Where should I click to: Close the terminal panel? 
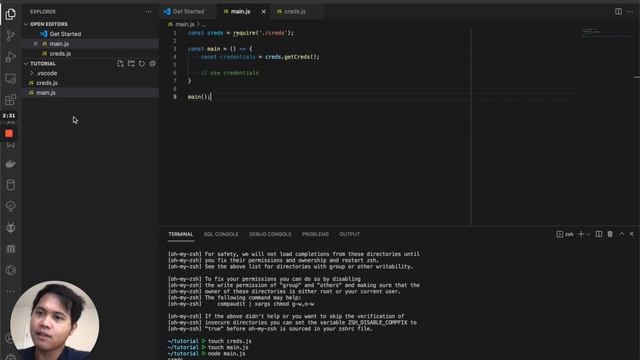point(631,234)
